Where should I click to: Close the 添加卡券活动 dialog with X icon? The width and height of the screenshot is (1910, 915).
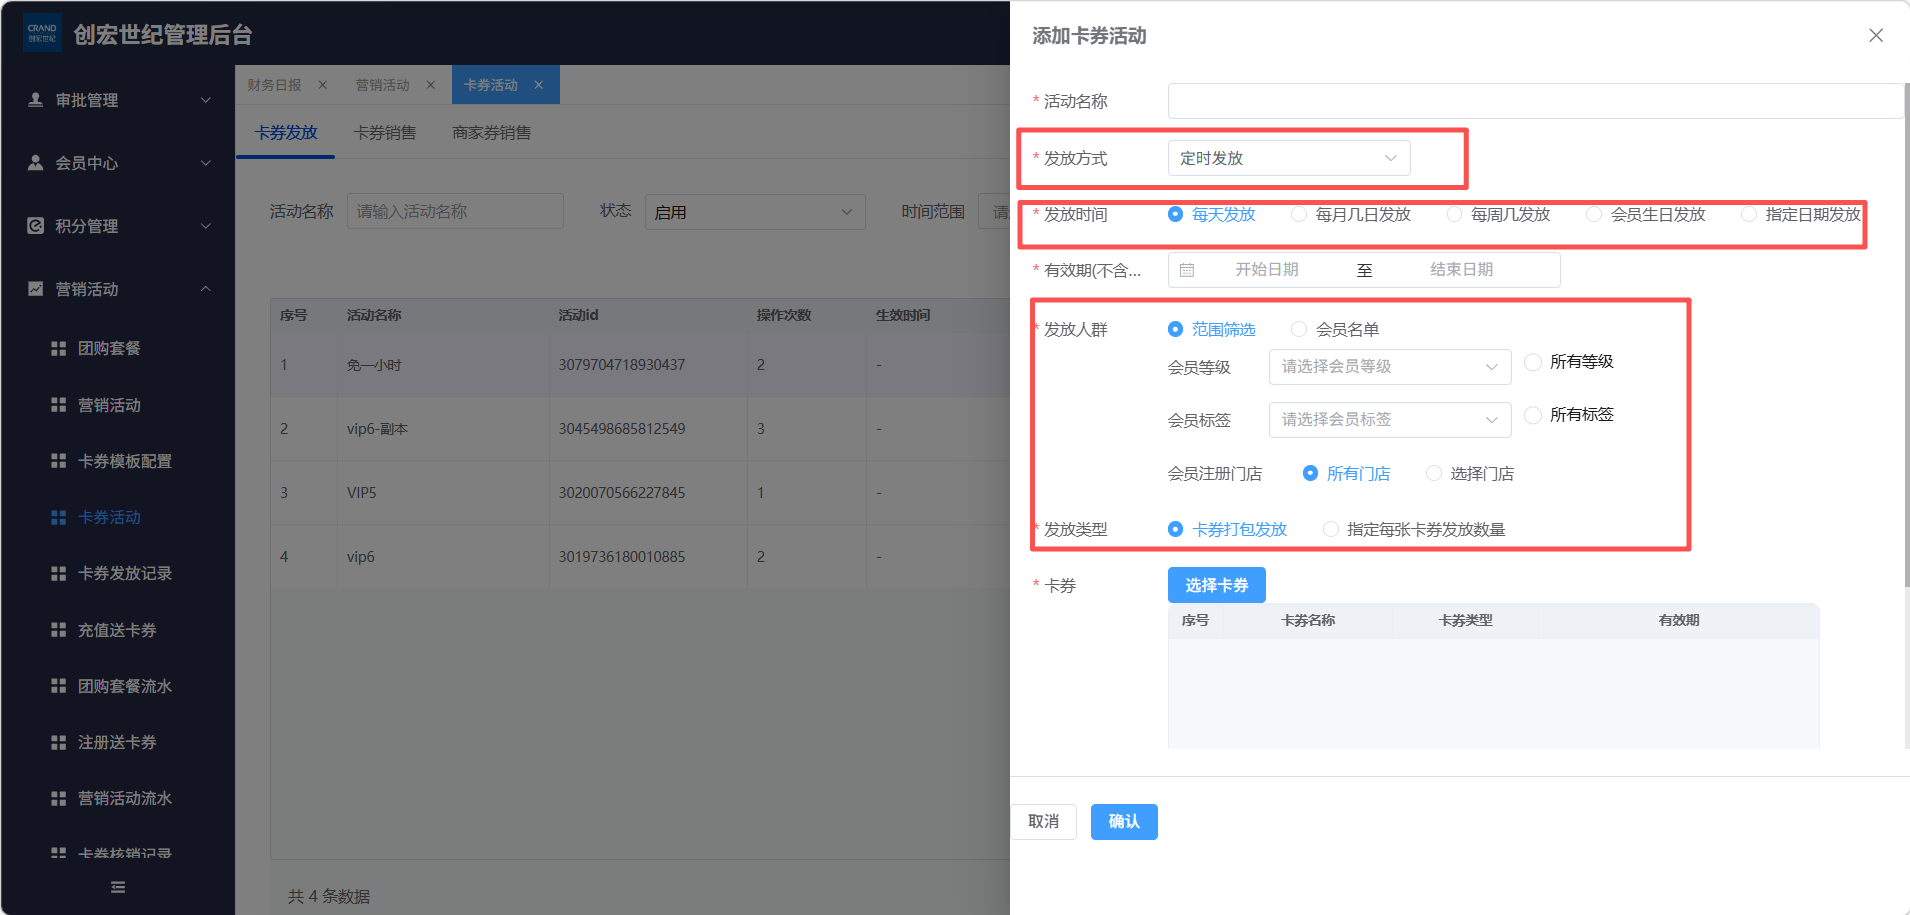pyautogui.click(x=1875, y=36)
